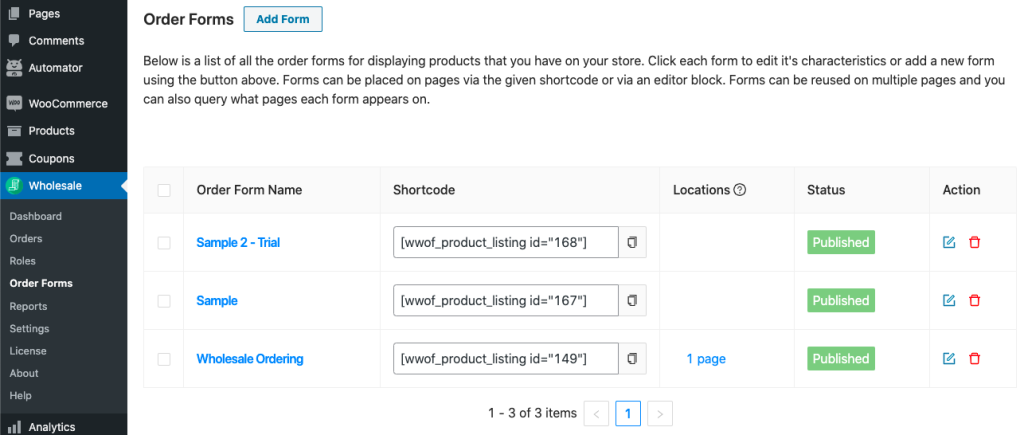Viewport: 1024px width, 435px height.
Task: Open Wholesale Settings submenu item
Action: pyautogui.click(x=29, y=328)
